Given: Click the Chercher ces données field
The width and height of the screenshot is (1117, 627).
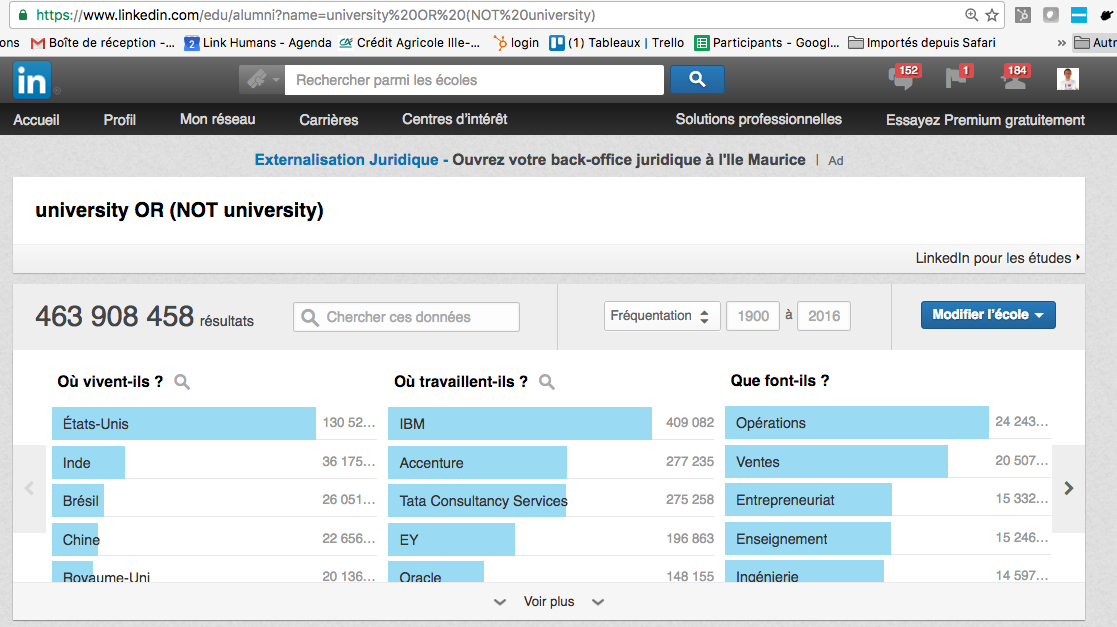Looking at the screenshot, I should tap(407, 317).
